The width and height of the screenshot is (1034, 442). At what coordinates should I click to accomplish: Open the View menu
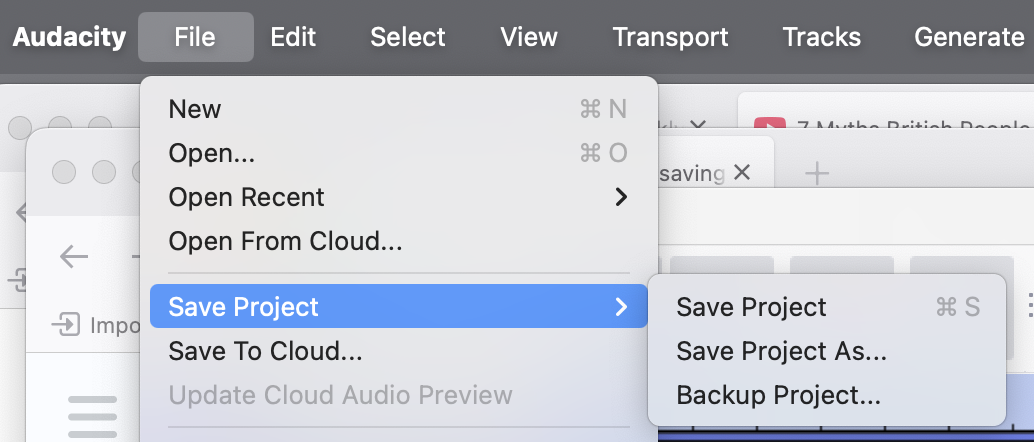coord(529,37)
